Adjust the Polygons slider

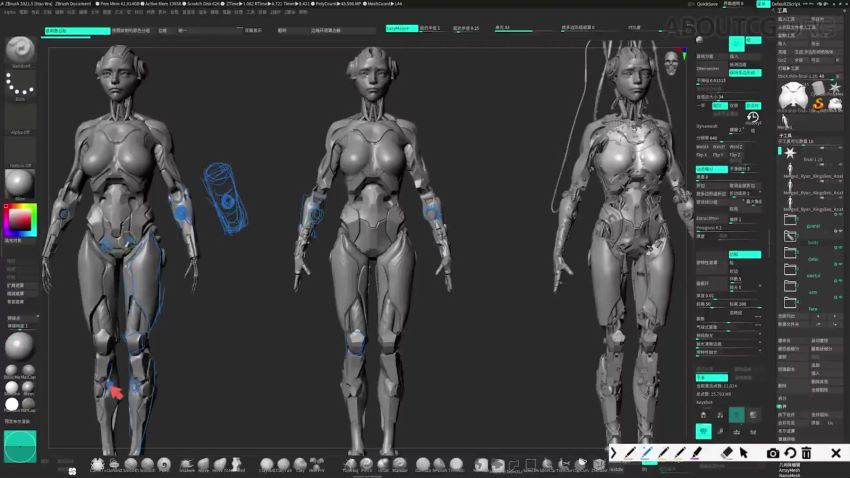(x=727, y=228)
